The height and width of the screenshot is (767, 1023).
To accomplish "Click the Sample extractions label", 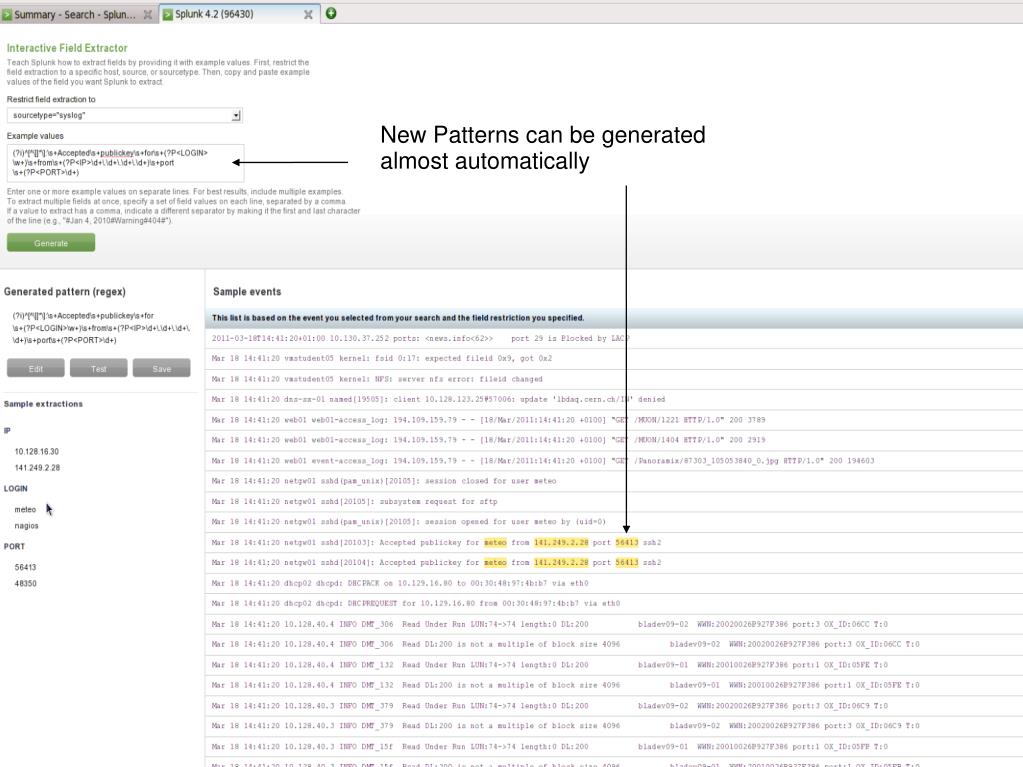I will pos(43,404).
